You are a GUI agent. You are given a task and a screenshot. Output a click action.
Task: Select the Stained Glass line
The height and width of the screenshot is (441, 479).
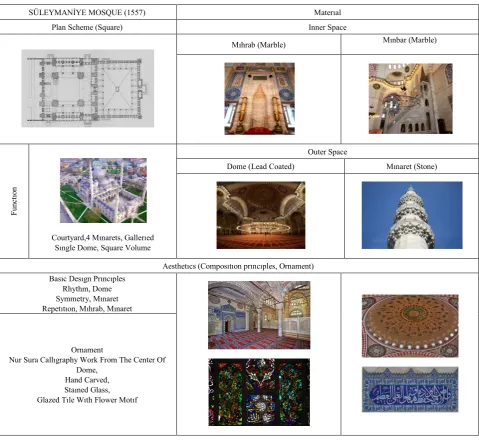pyautogui.click(x=87, y=390)
